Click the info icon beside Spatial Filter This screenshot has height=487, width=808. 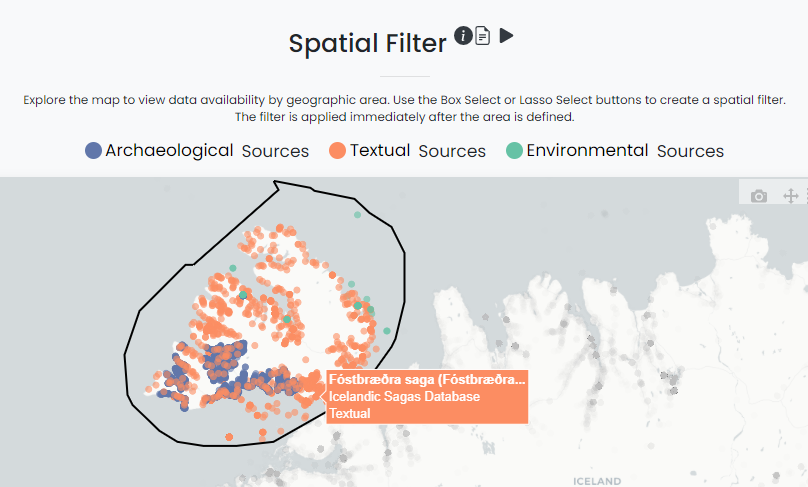[x=462, y=36]
